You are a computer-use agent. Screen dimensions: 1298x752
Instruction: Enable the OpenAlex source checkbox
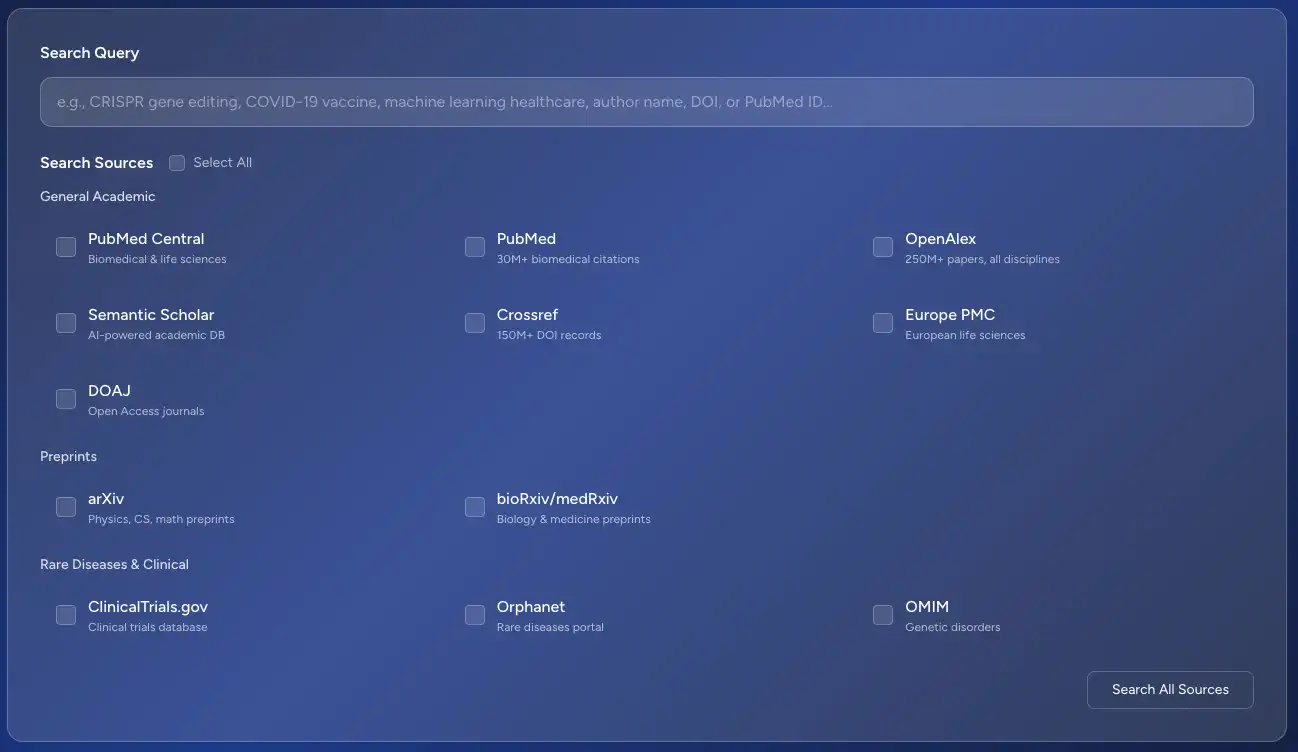pos(883,247)
